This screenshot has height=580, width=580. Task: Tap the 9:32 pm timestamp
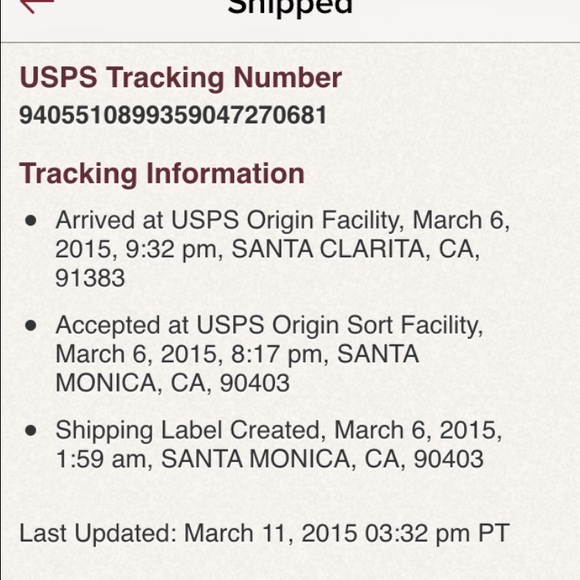point(174,249)
